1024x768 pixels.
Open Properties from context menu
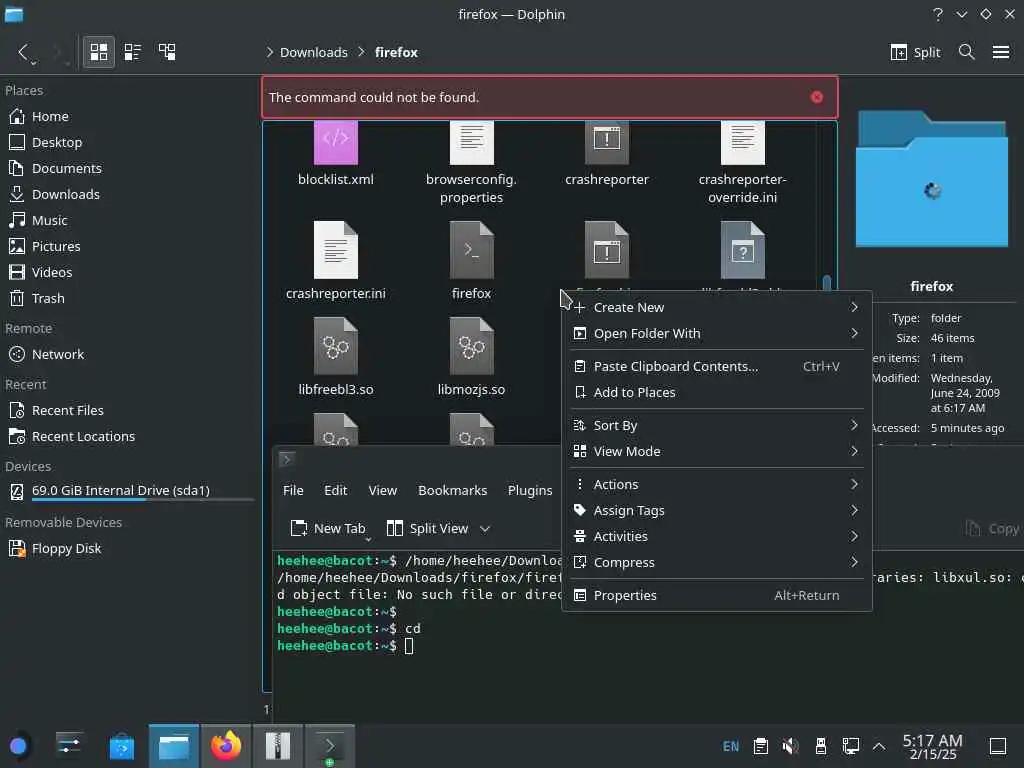716,596
